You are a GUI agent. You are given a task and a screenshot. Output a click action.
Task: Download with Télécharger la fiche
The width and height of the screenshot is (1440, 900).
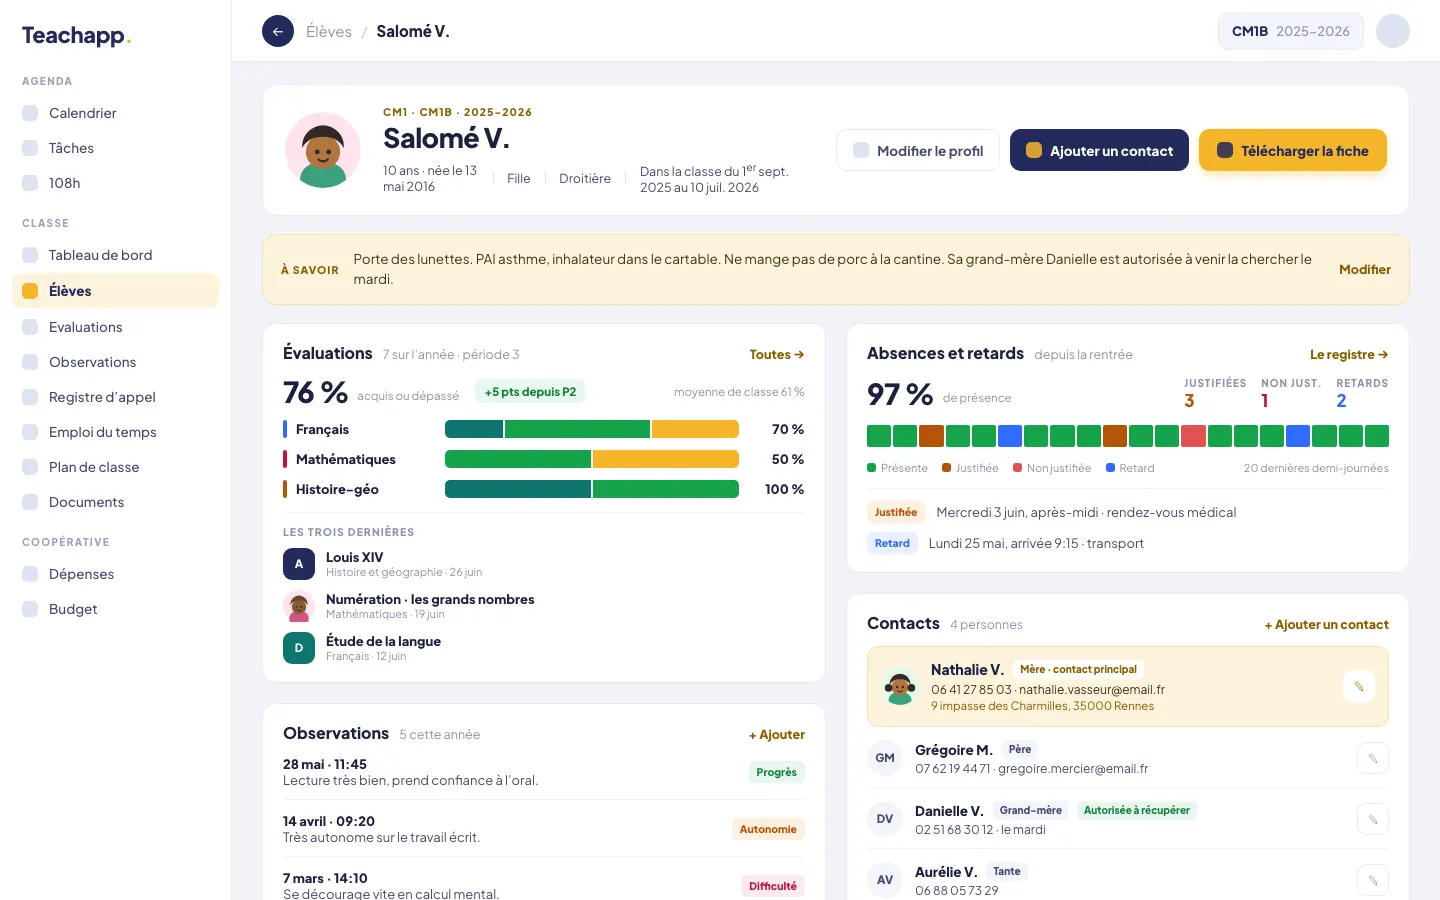click(1293, 150)
